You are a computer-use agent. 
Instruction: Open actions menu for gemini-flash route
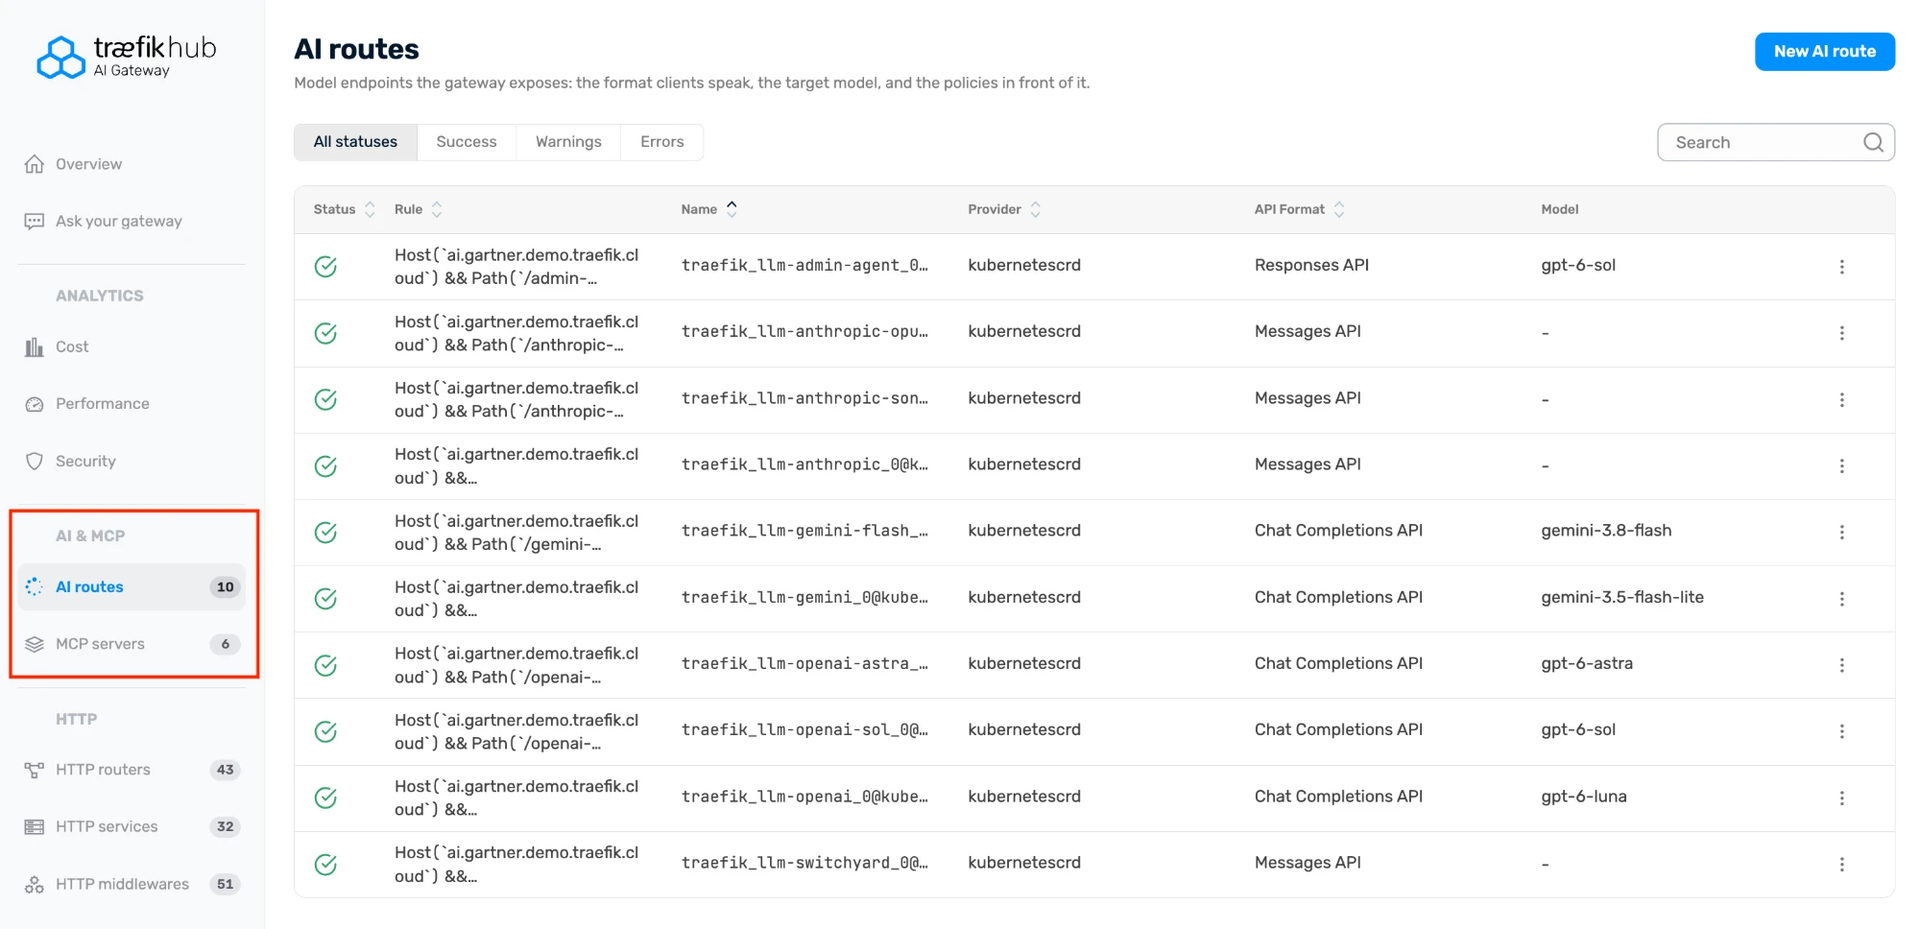(1842, 532)
